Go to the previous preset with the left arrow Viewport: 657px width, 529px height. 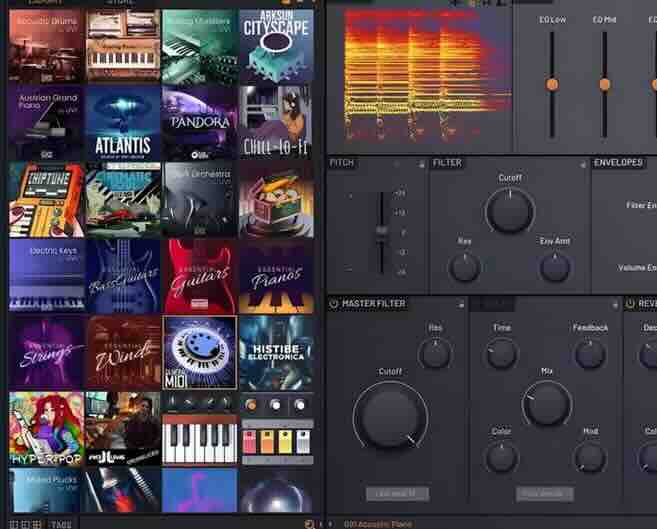(x=321, y=524)
